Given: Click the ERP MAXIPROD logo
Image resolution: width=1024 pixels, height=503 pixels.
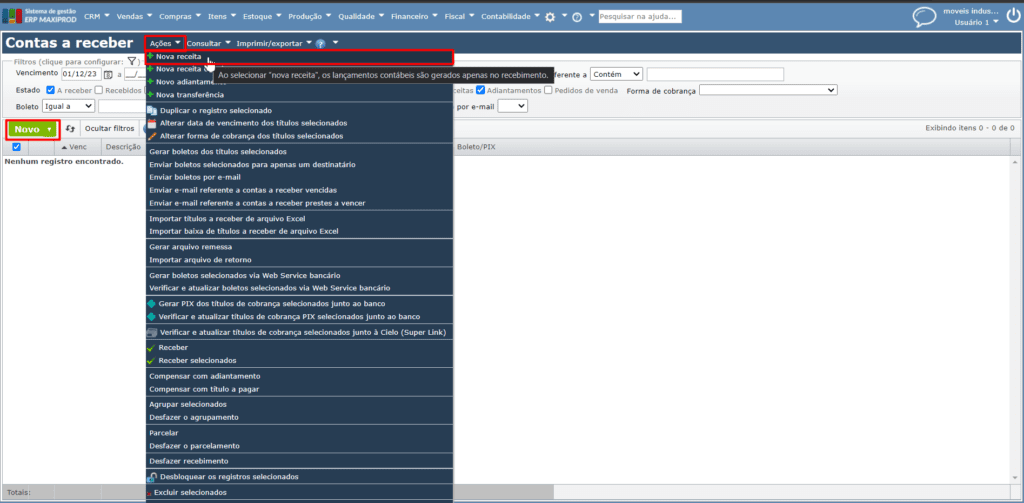Looking at the screenshot, I should (x=40, y=16).
